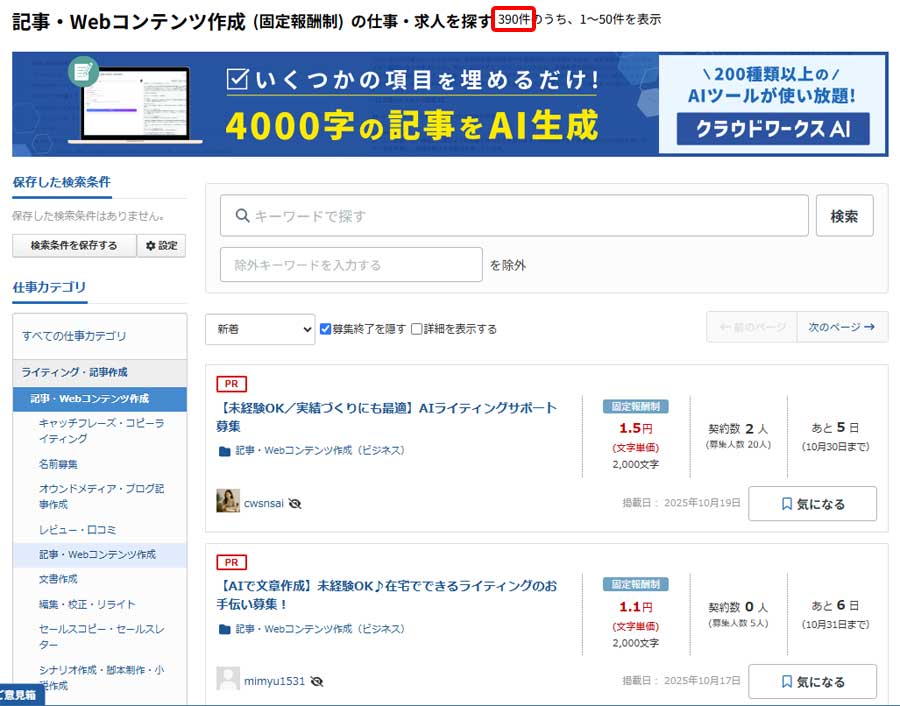Bookmark the first job with 気になる
The height and width of the screenshot is (706, 900).
click(812, 504)
